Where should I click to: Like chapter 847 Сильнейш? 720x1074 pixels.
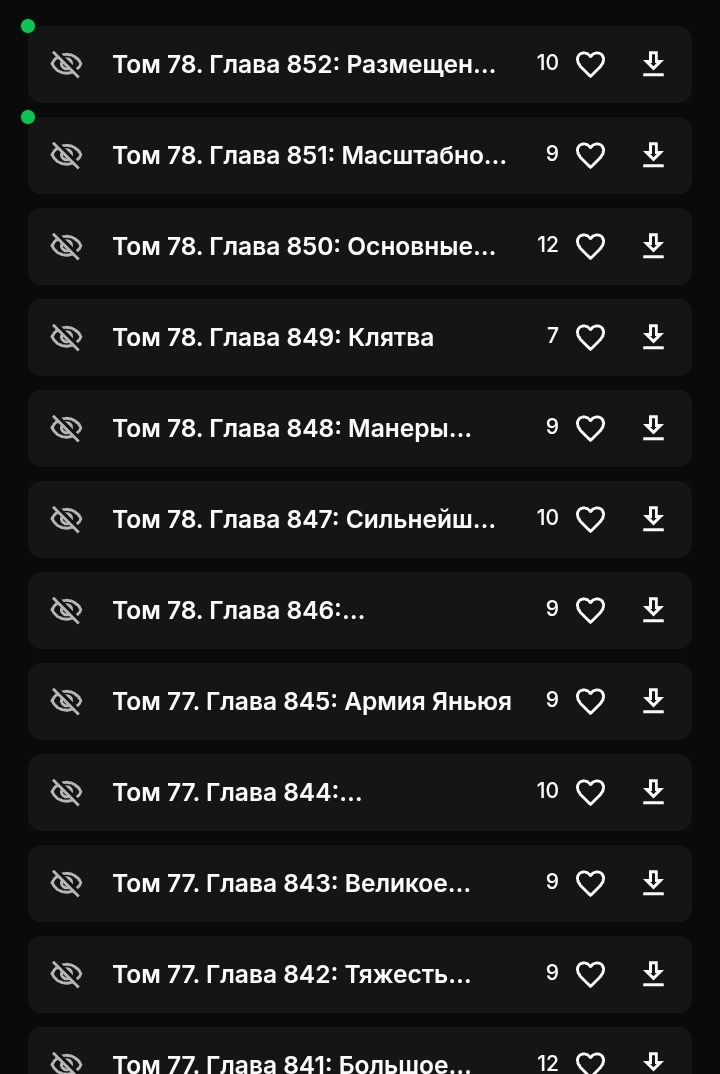point(590,520)
